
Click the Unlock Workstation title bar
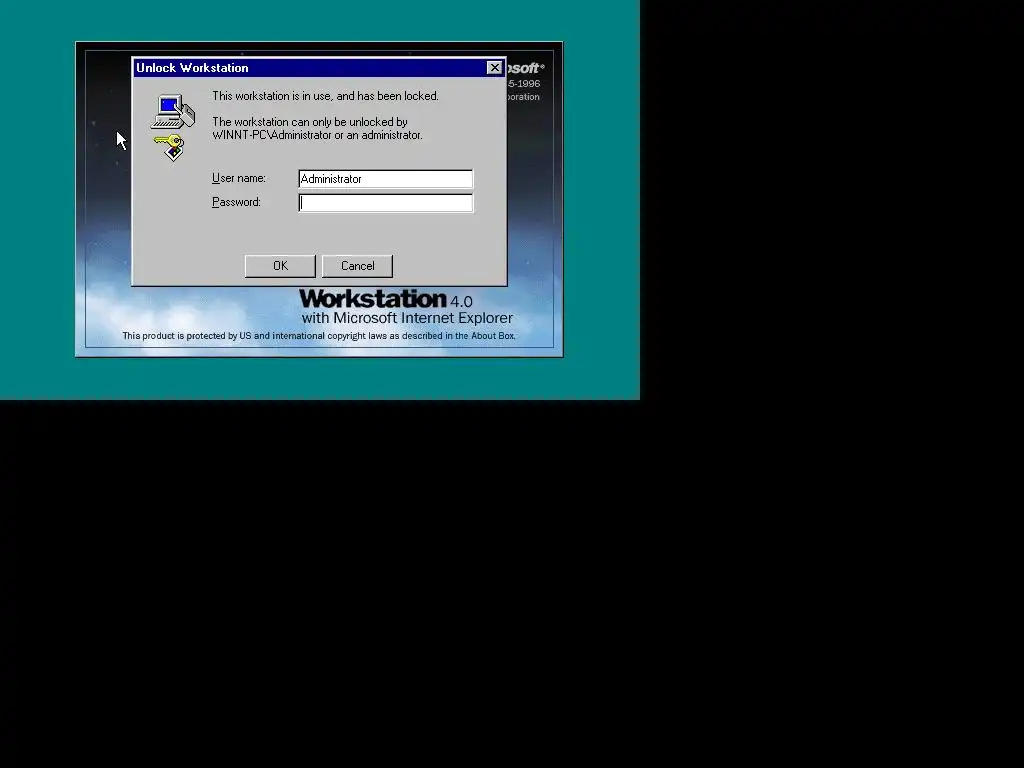point(319,68)
